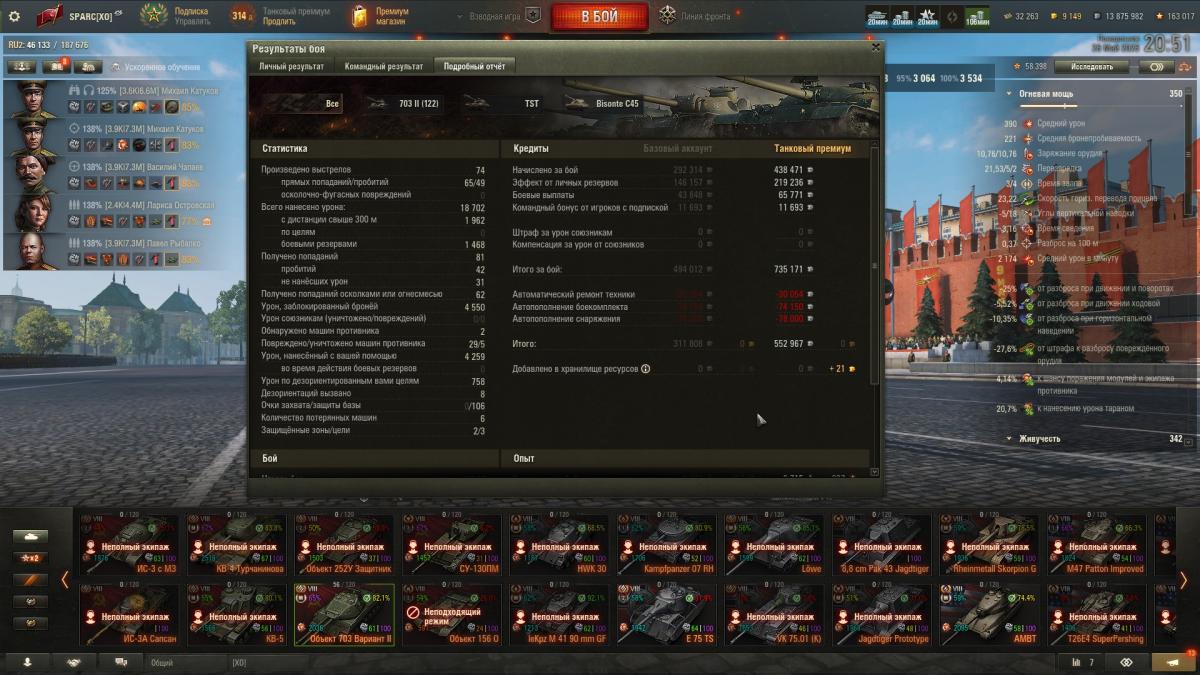
Task: Expand the Живучесть section
Action: click(1009, 439)
